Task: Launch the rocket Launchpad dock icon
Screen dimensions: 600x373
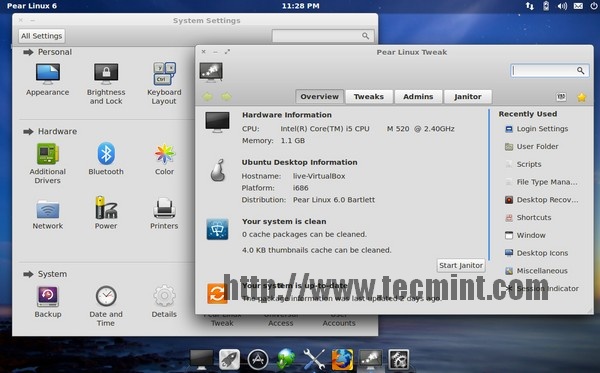Action: click(x=230, y=360)
